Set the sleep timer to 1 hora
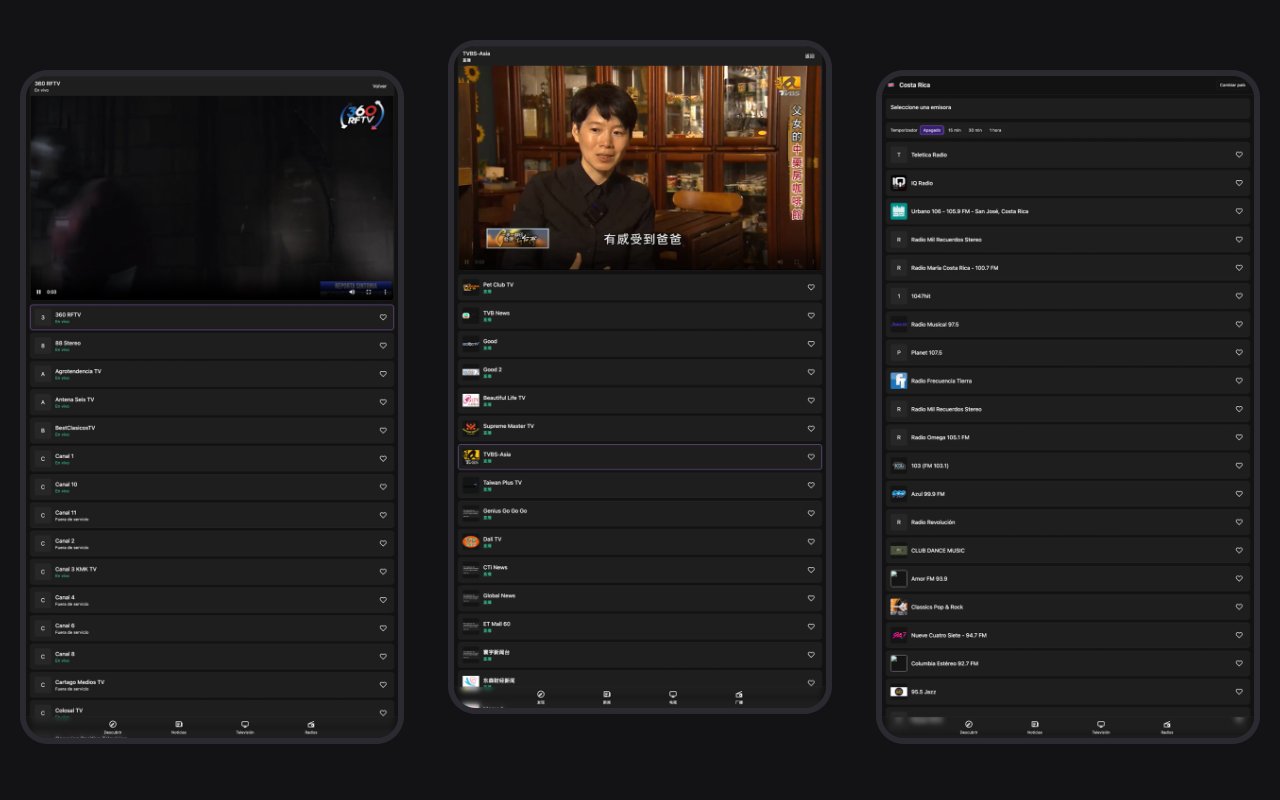The image size is (1280, 800). [x=995, y=130]
